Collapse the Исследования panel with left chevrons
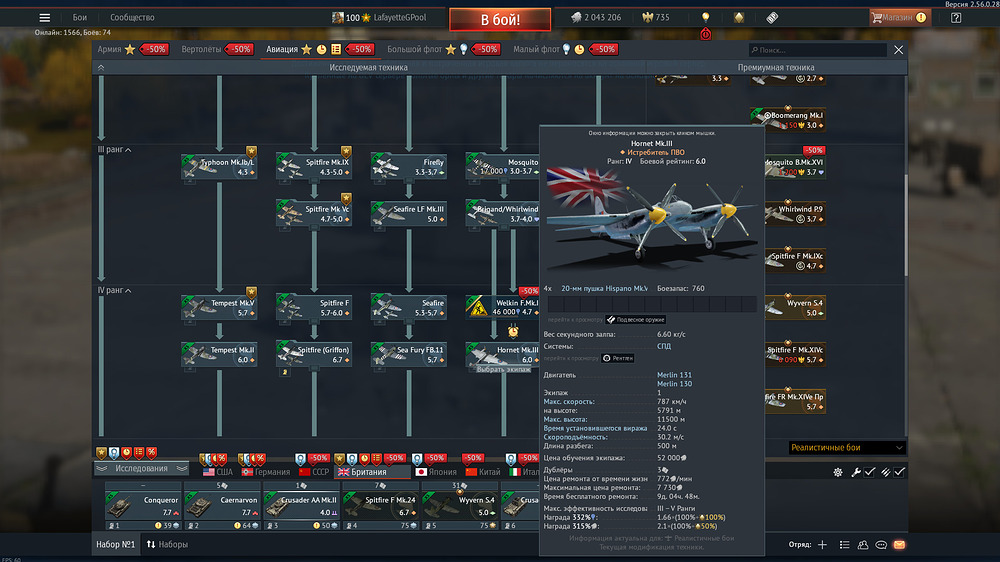 point(102,468)
